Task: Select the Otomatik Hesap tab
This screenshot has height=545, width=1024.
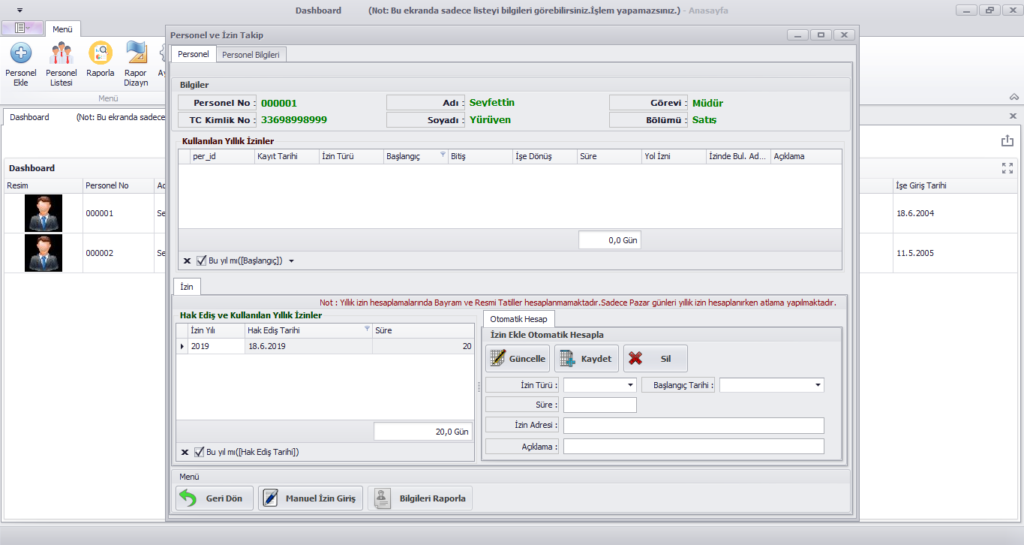Action: [516, 317]
